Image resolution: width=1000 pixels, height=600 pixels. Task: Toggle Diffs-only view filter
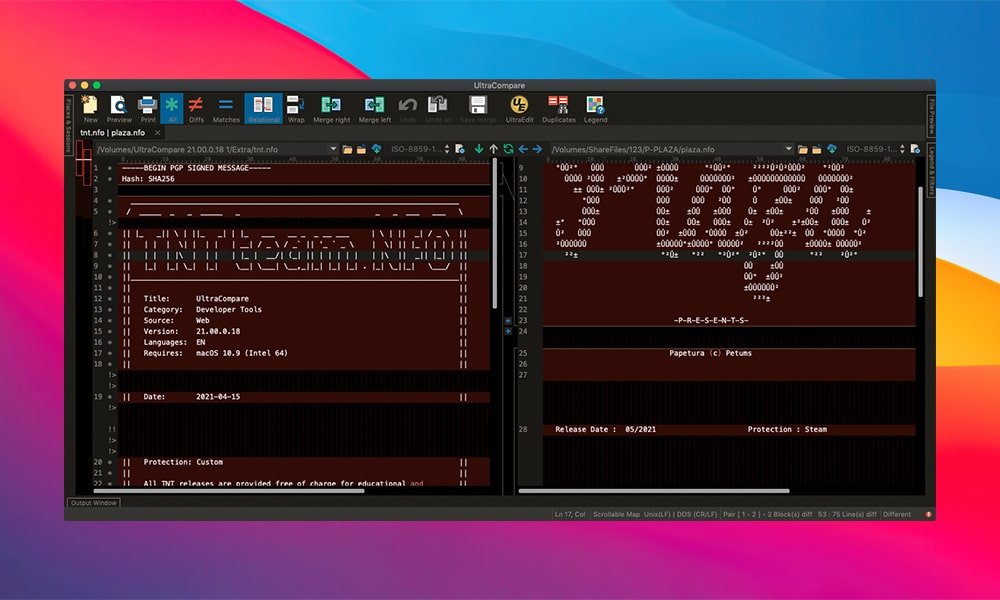196,105
